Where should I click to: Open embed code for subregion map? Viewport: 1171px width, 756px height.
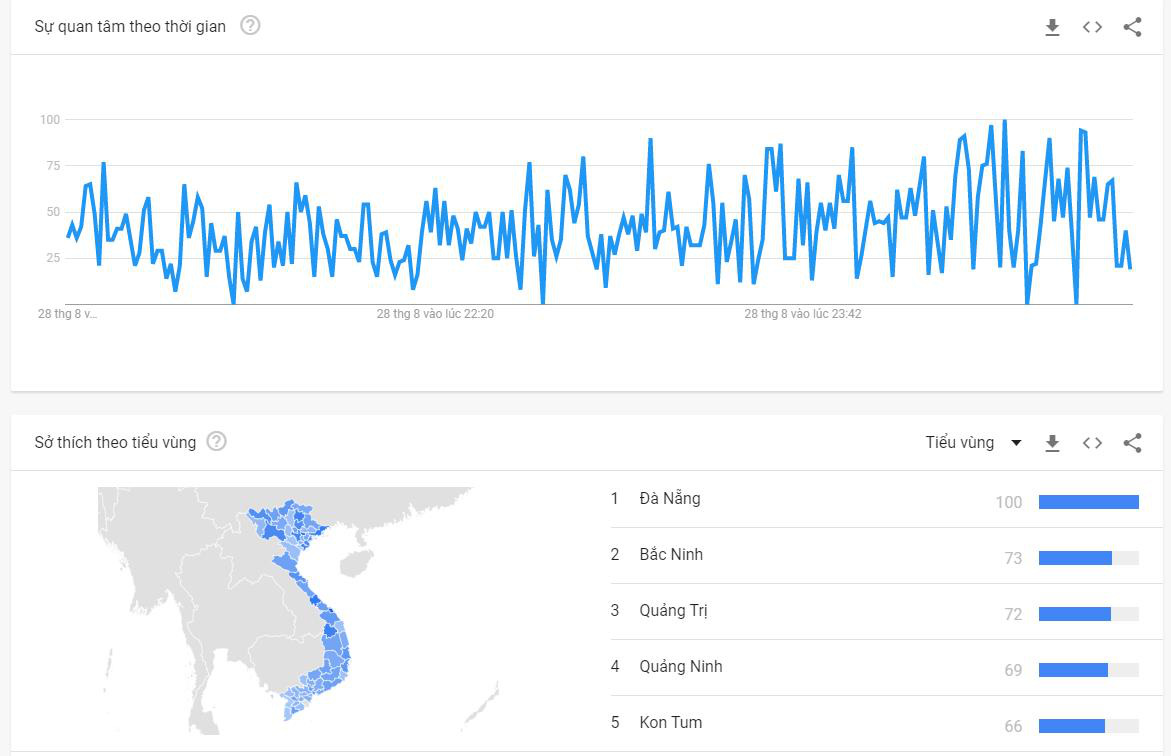click(x=1092, y=443)
